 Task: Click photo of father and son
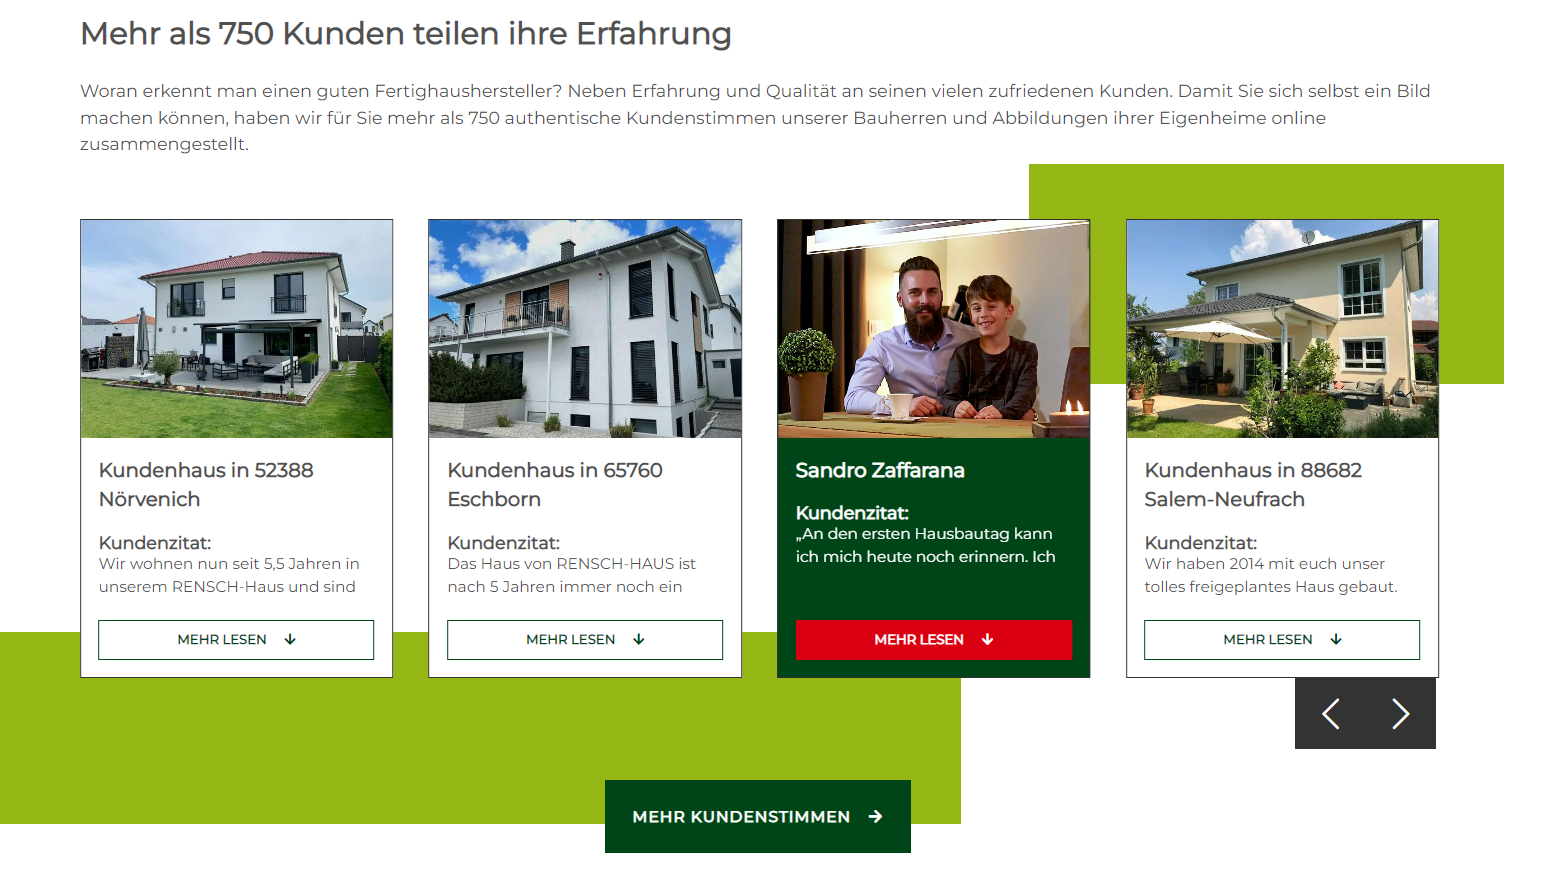(x=934, y=329)
